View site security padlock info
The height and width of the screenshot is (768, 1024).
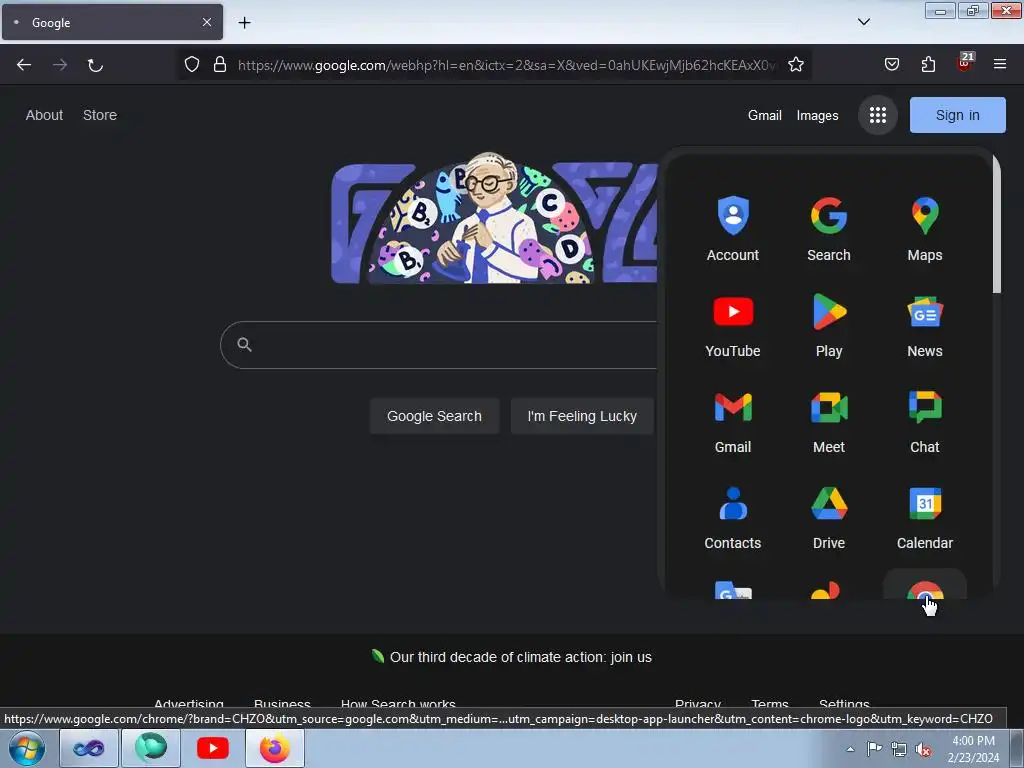pos(220,65)
